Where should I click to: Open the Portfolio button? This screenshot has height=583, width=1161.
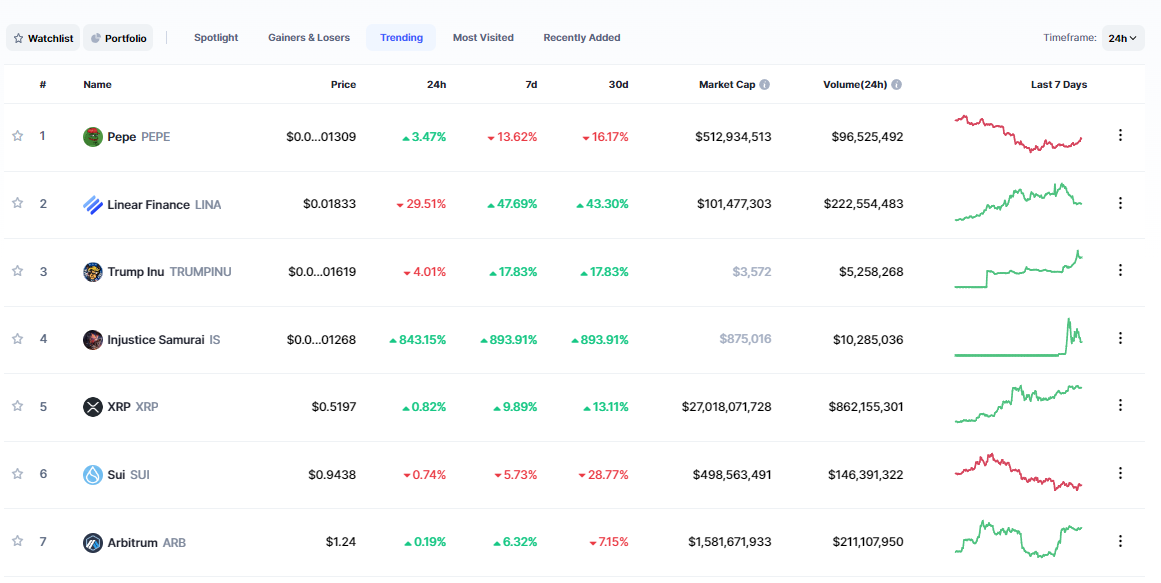[x=118, y=38]
